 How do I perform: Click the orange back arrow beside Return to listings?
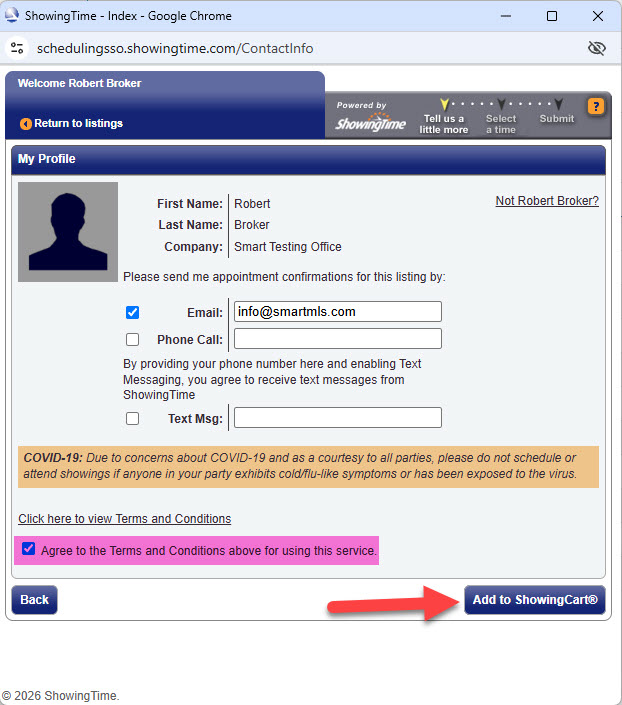(26, 124)
